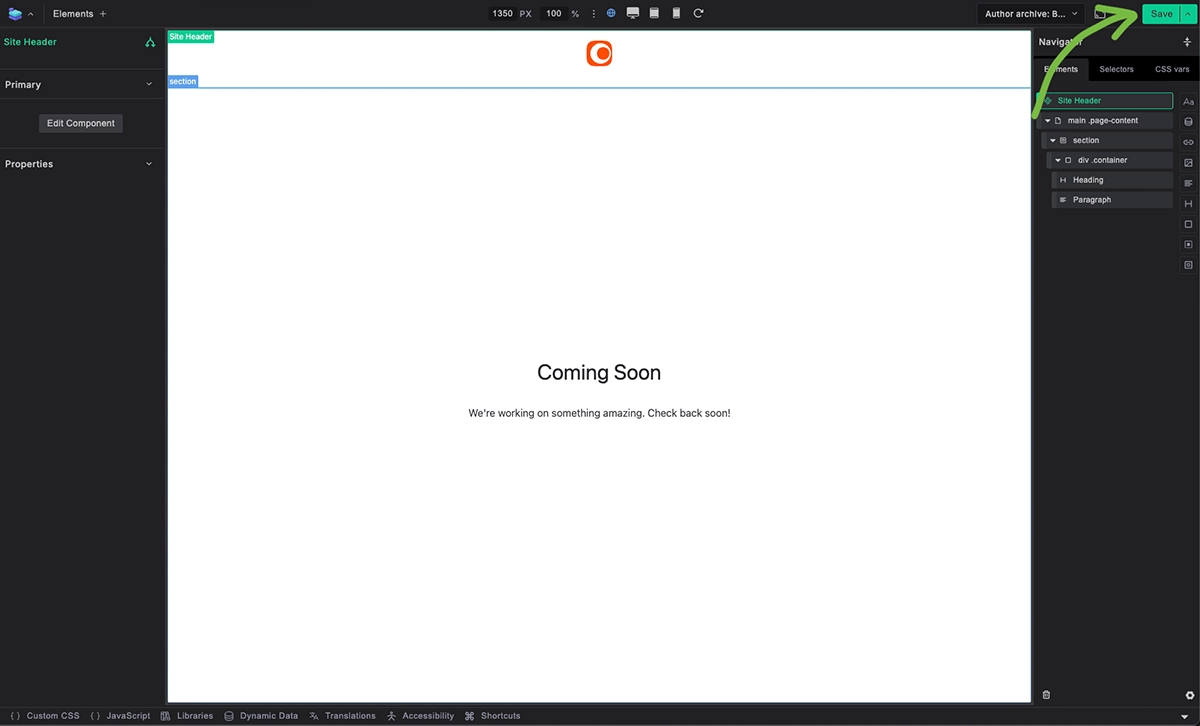
Task: Switch to mobile phone viewport
Action: (x=676, y=13)
